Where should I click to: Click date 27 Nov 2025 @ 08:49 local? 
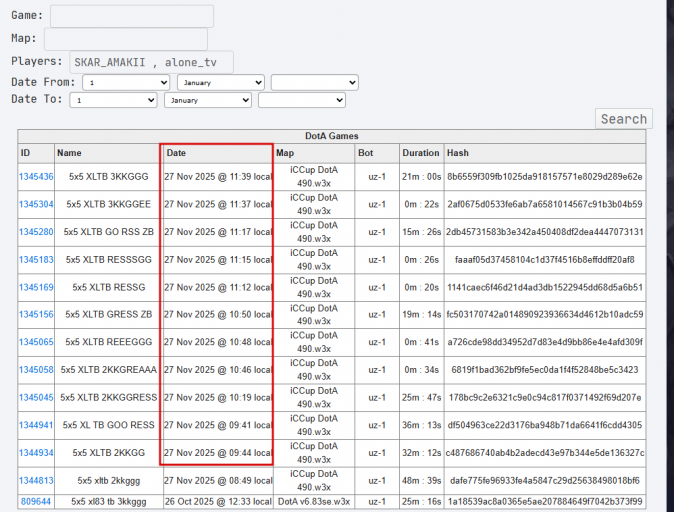[x=218, y=481]
